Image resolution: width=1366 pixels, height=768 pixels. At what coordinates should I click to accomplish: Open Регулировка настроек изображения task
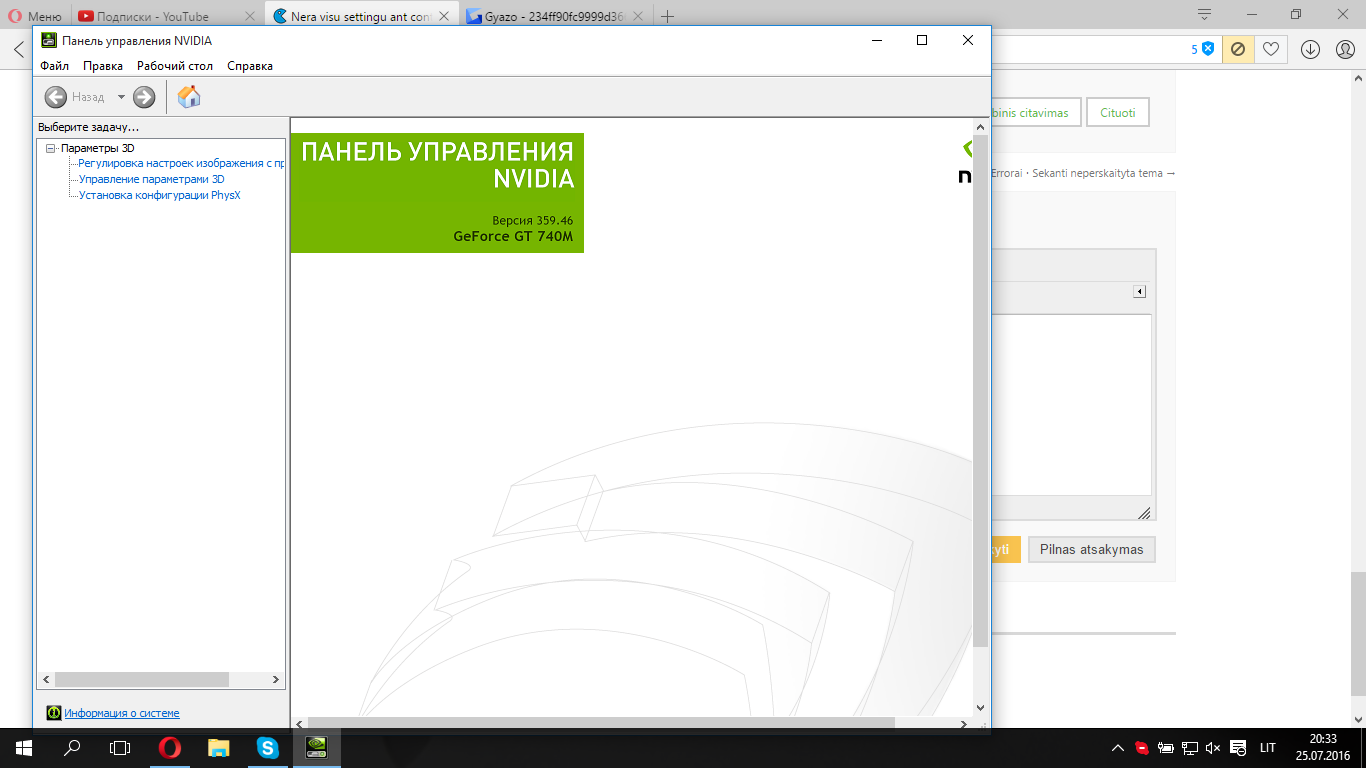(x=181, y=163)
